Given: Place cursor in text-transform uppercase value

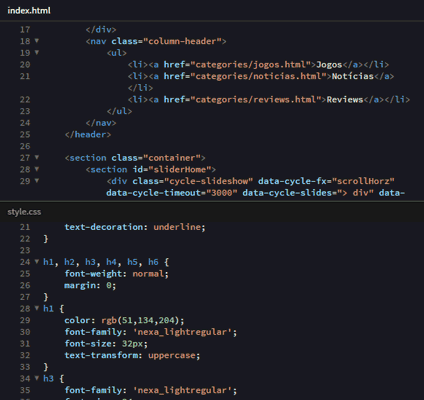Looking at the screenshot, I should pos(172,355).
